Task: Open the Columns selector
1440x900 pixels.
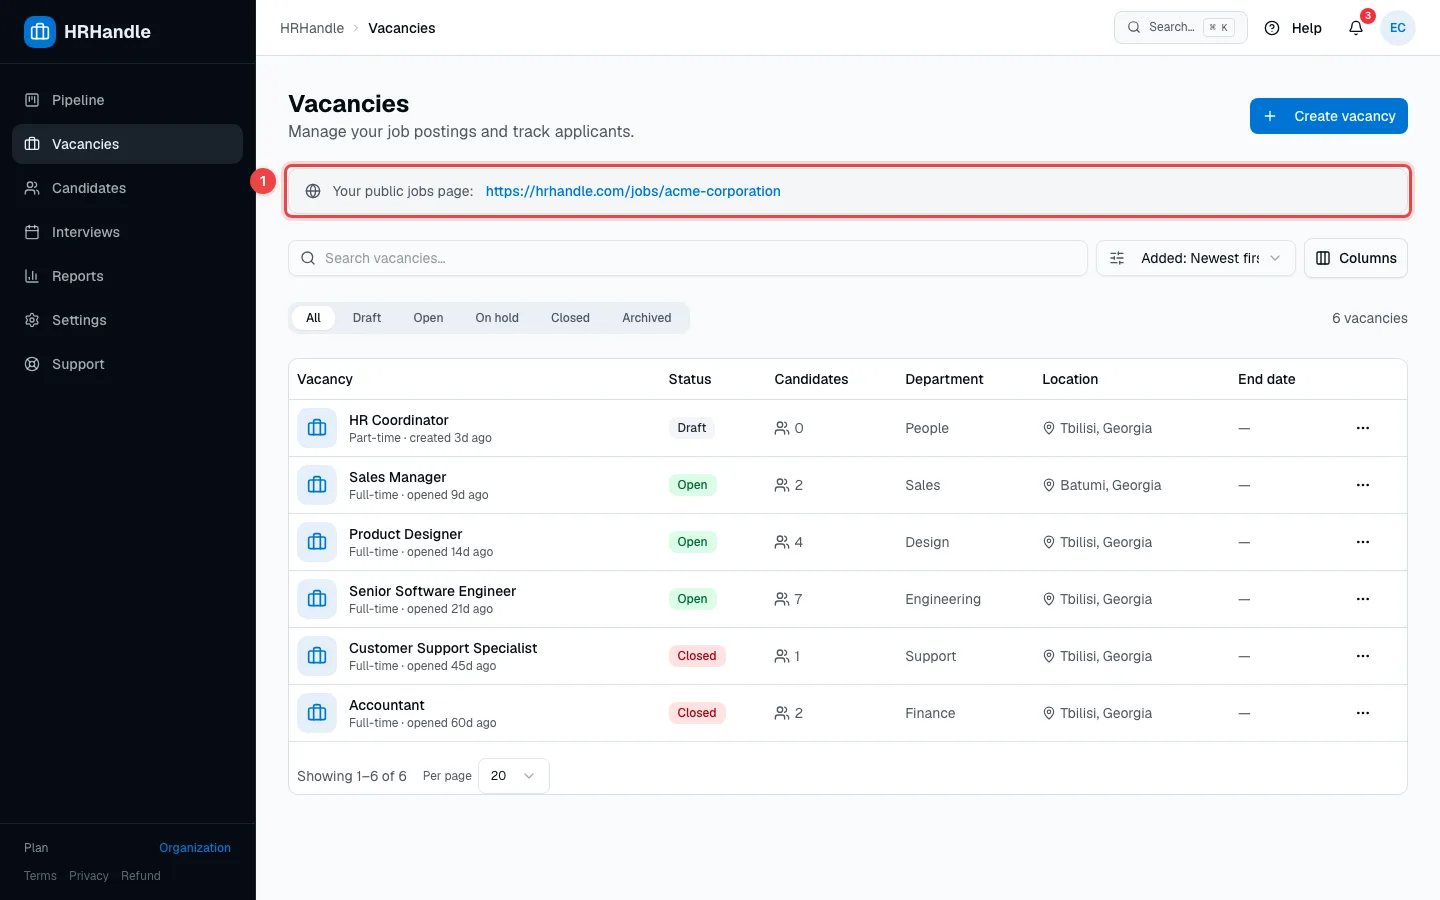Action: click(1356, 258)
